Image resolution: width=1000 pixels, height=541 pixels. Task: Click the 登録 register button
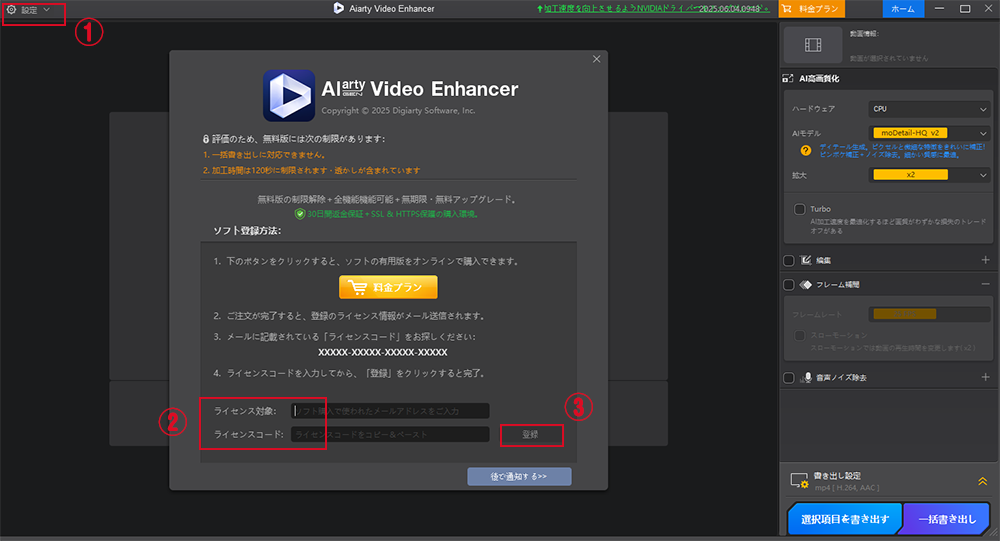point(531,434)
